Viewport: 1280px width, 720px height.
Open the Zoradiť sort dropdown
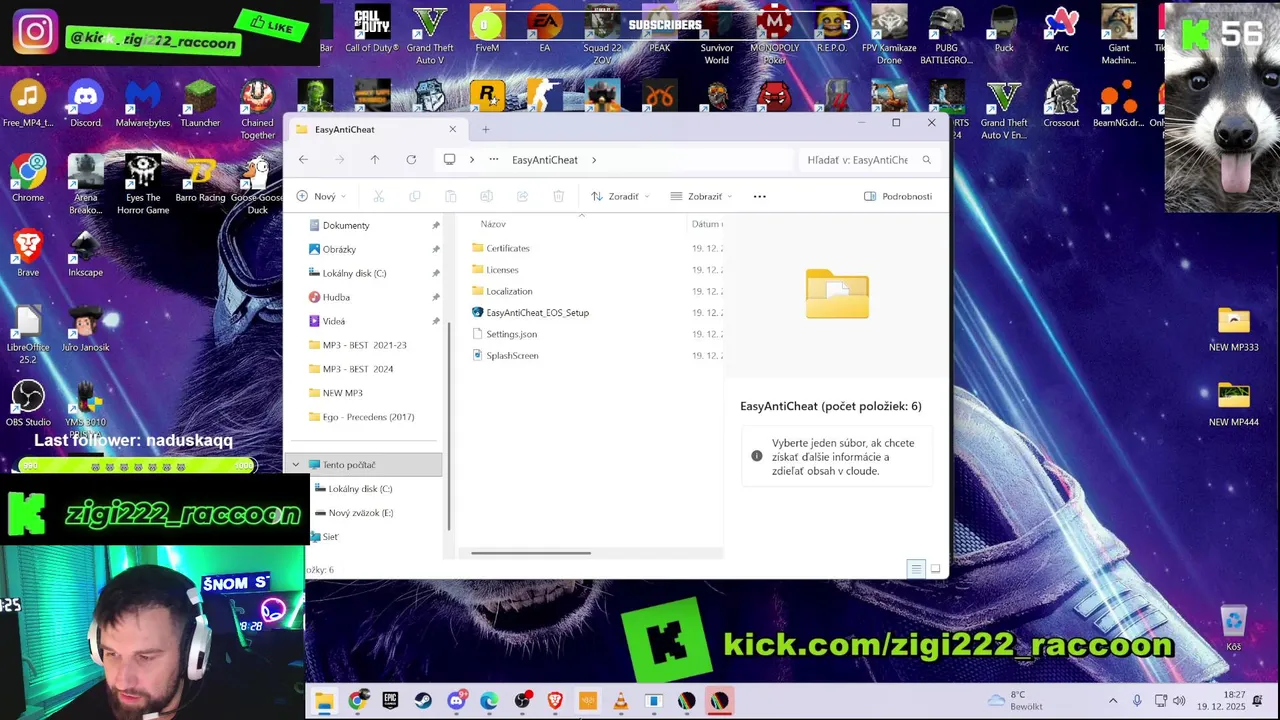pos(621,197)
